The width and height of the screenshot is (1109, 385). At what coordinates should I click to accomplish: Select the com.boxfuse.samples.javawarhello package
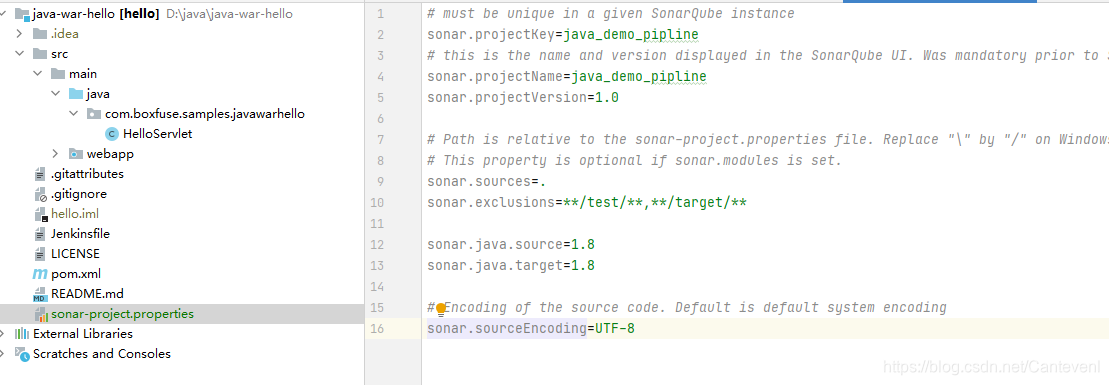click(x=205, y=113)
